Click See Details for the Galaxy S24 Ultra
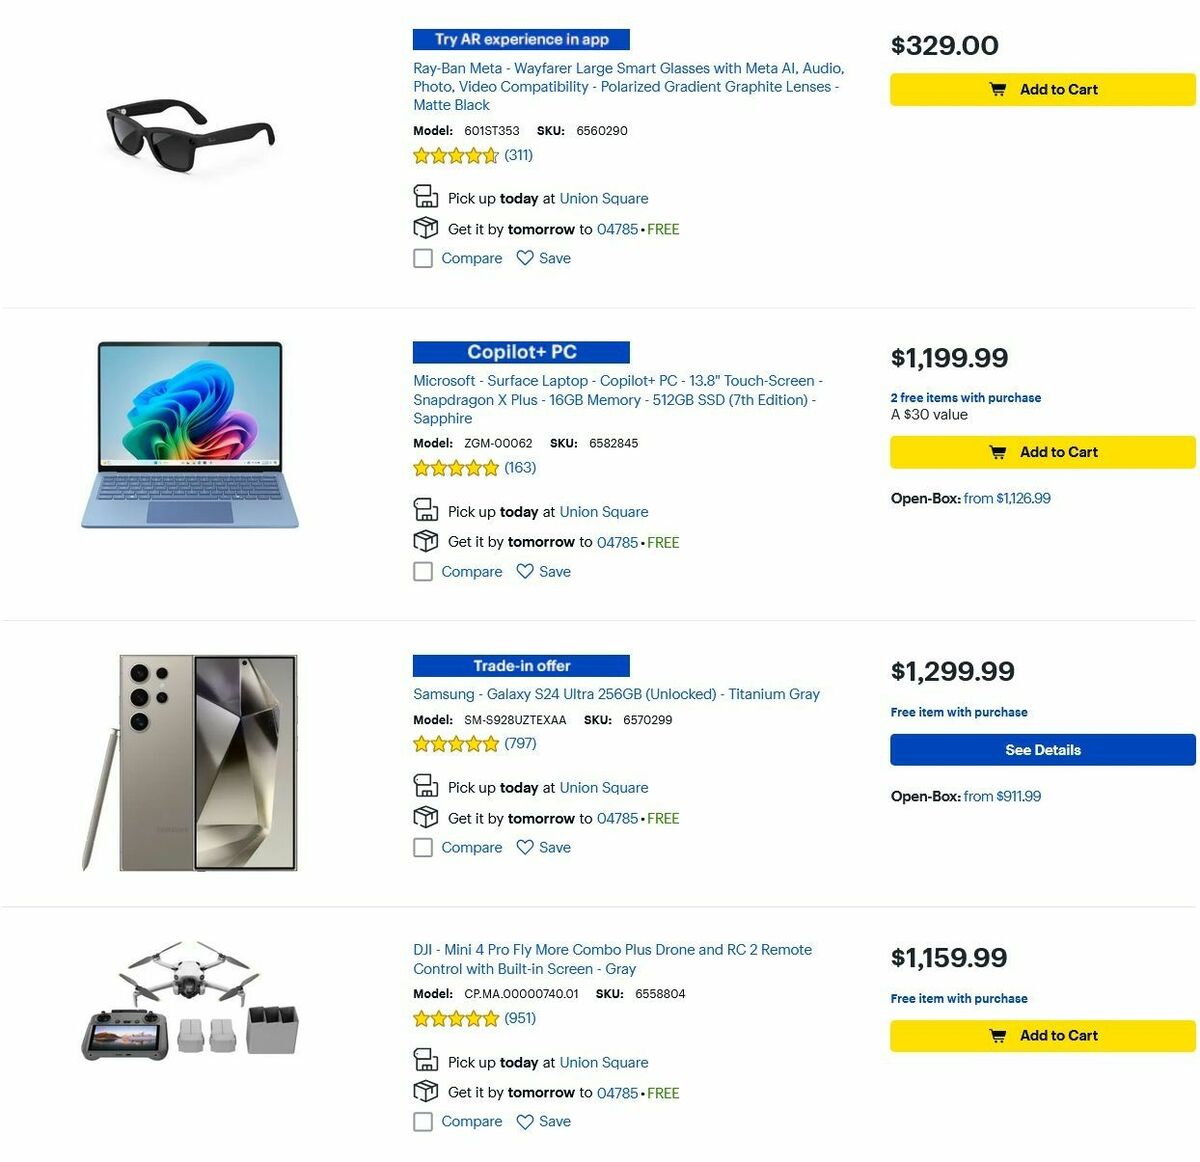Image resolution: width=1200 pixels, height=1162 pixels. (x=1042, y=749)
